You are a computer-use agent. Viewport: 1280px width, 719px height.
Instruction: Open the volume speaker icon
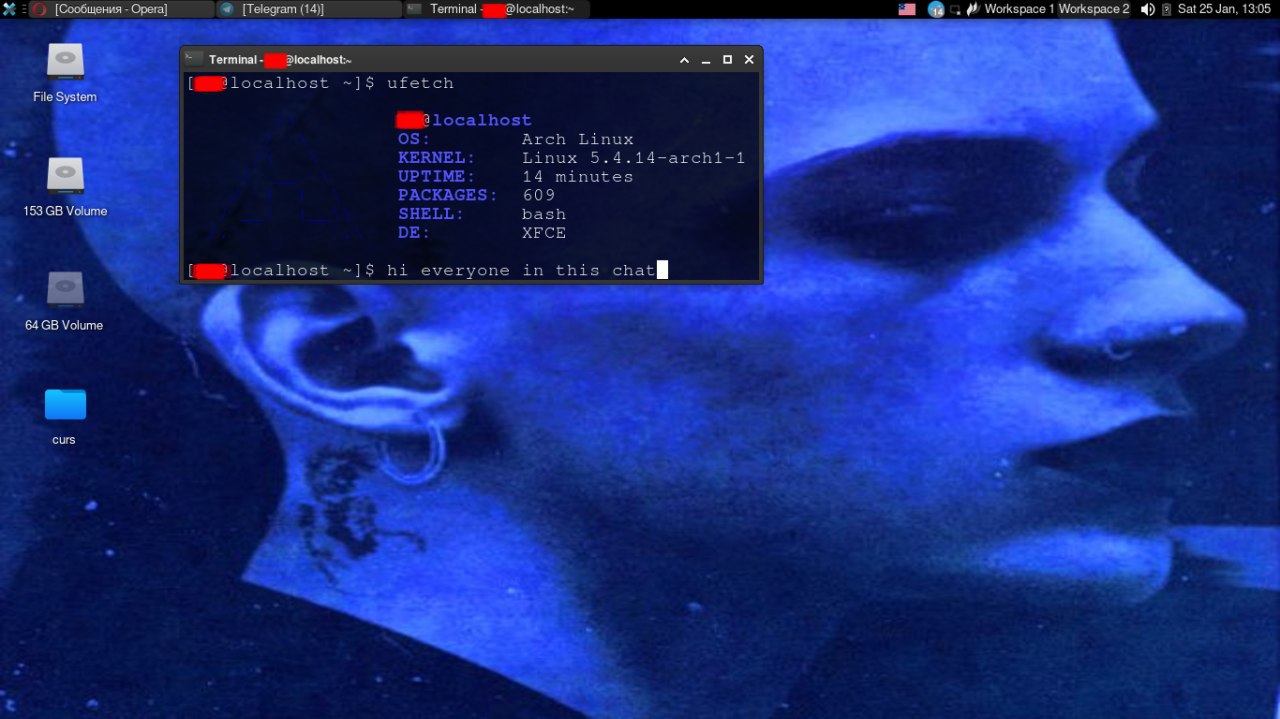click(x=1147, y=9)
